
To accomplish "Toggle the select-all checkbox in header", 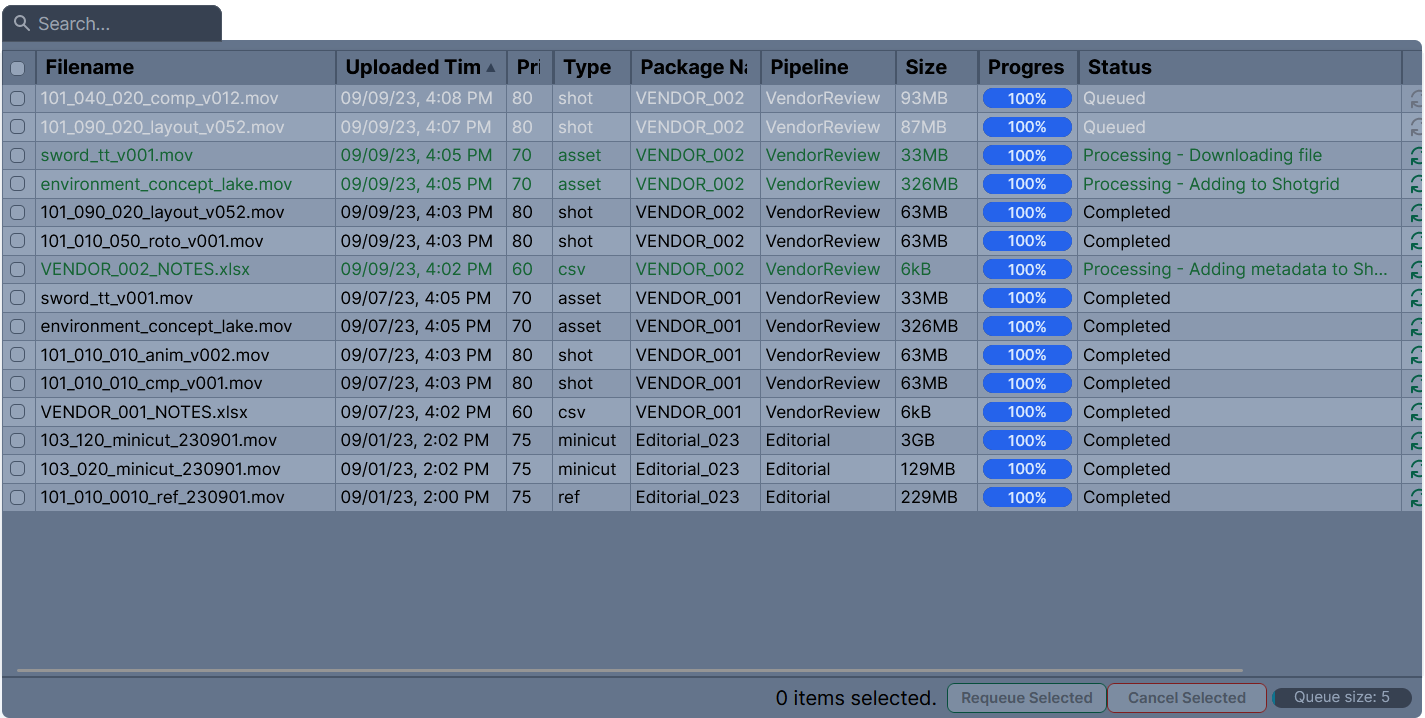I will [18, 68].
